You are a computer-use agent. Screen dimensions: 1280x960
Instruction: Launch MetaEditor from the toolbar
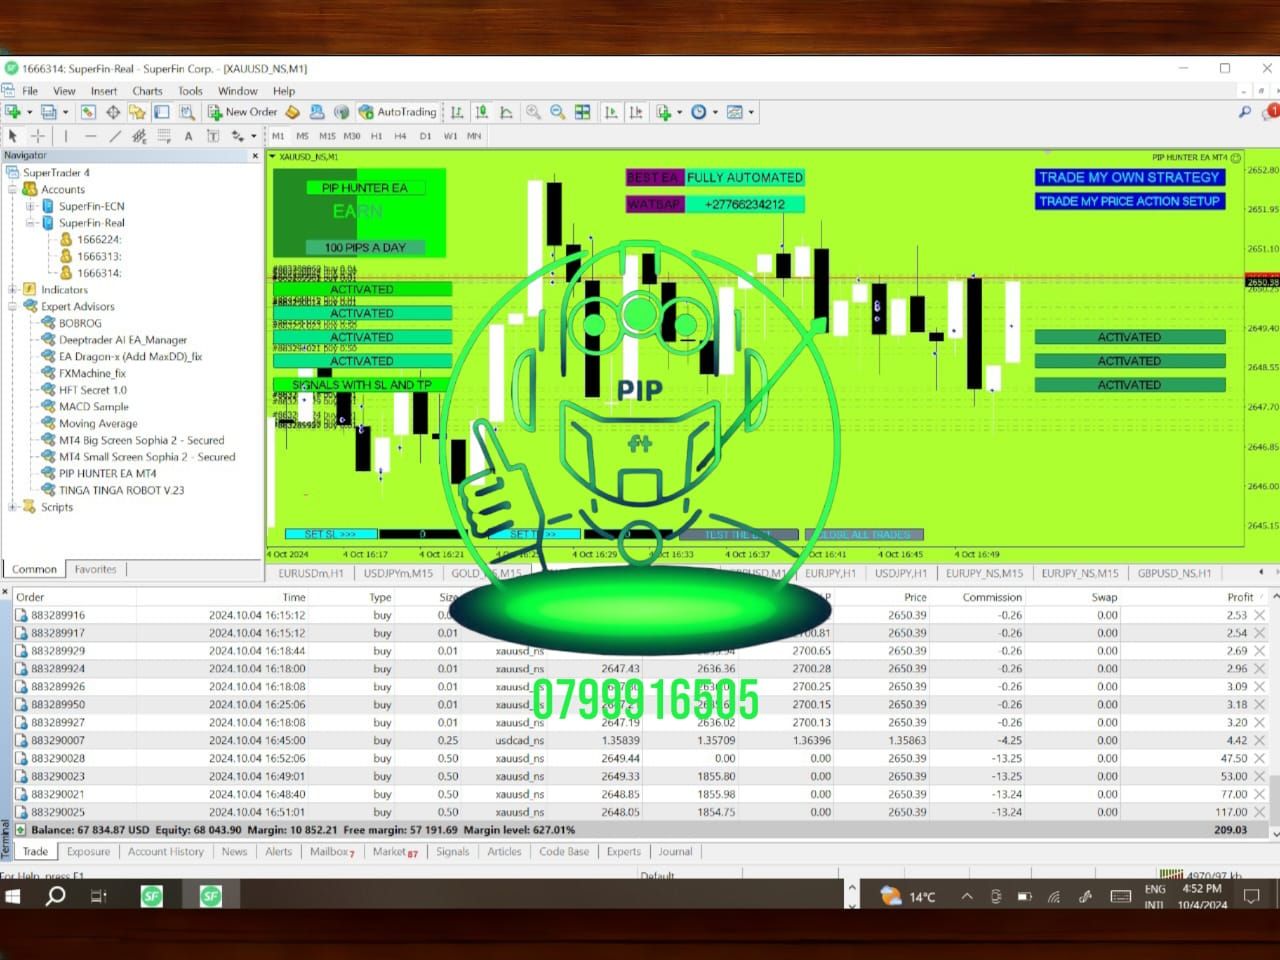(x=293, y=112)
